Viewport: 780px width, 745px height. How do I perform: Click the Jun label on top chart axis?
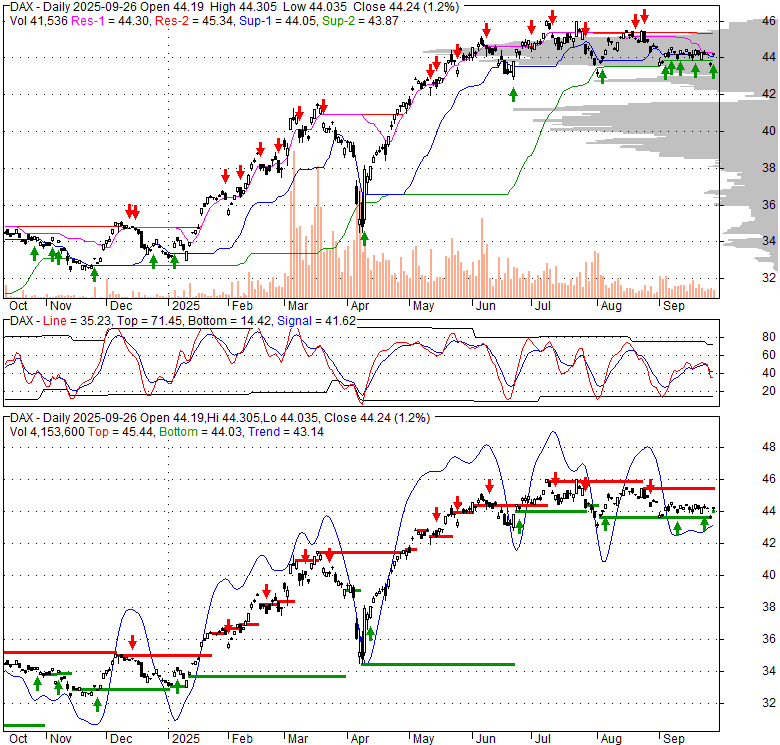pyautogui.click(x=486, y=305)
